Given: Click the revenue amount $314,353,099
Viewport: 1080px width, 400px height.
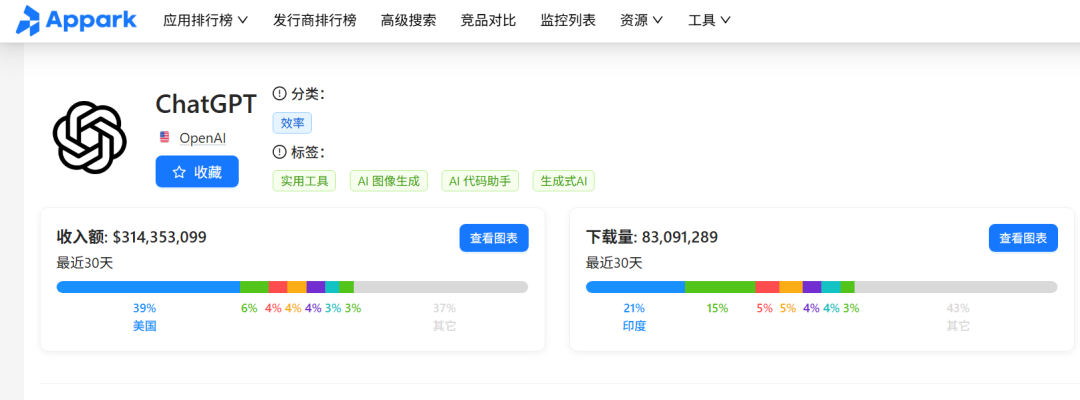Looking at the screenshot, I should [x=159, y=238].
